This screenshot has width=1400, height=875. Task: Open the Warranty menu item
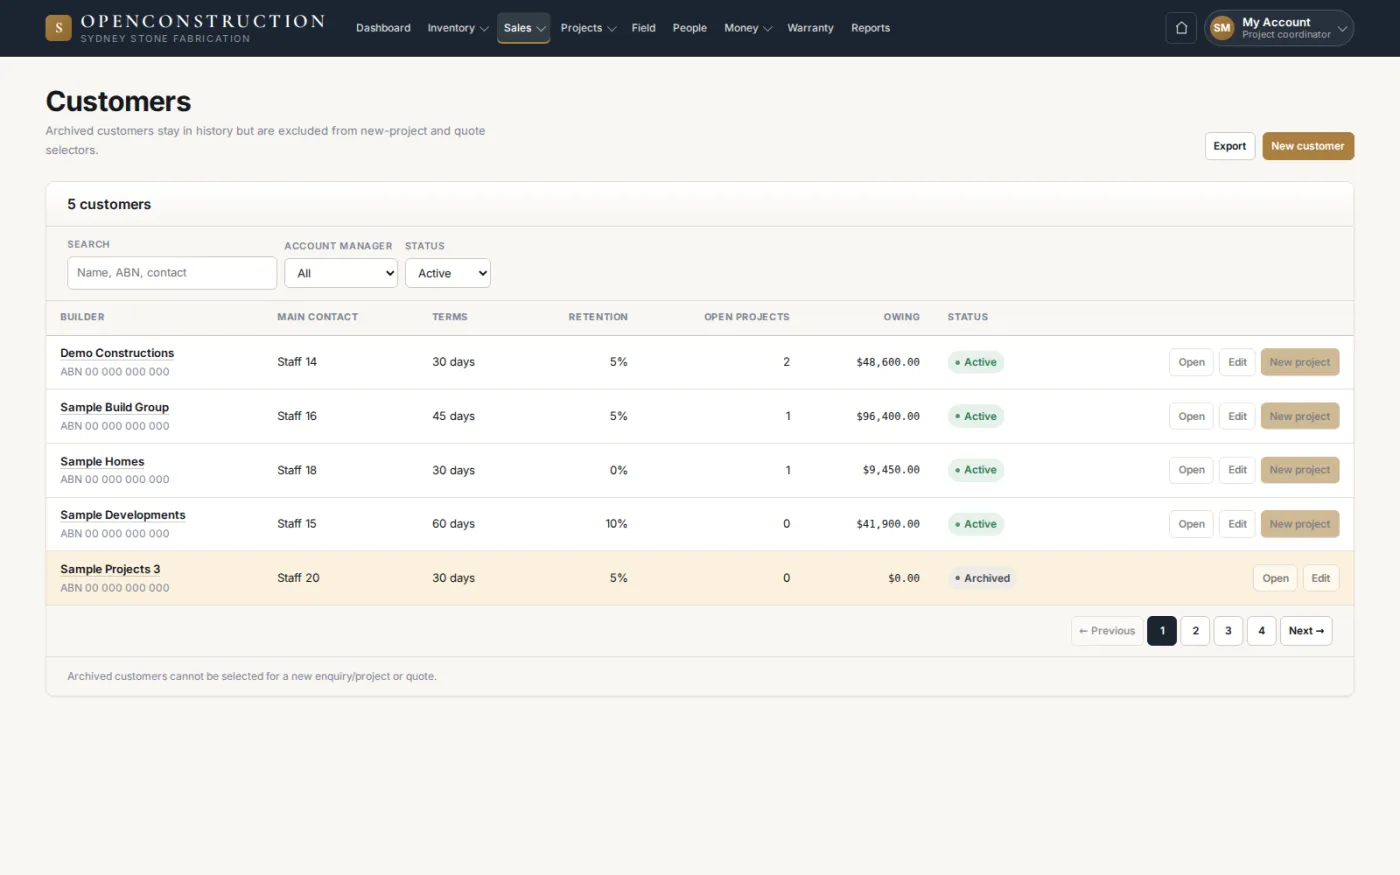tap(810, 28)
